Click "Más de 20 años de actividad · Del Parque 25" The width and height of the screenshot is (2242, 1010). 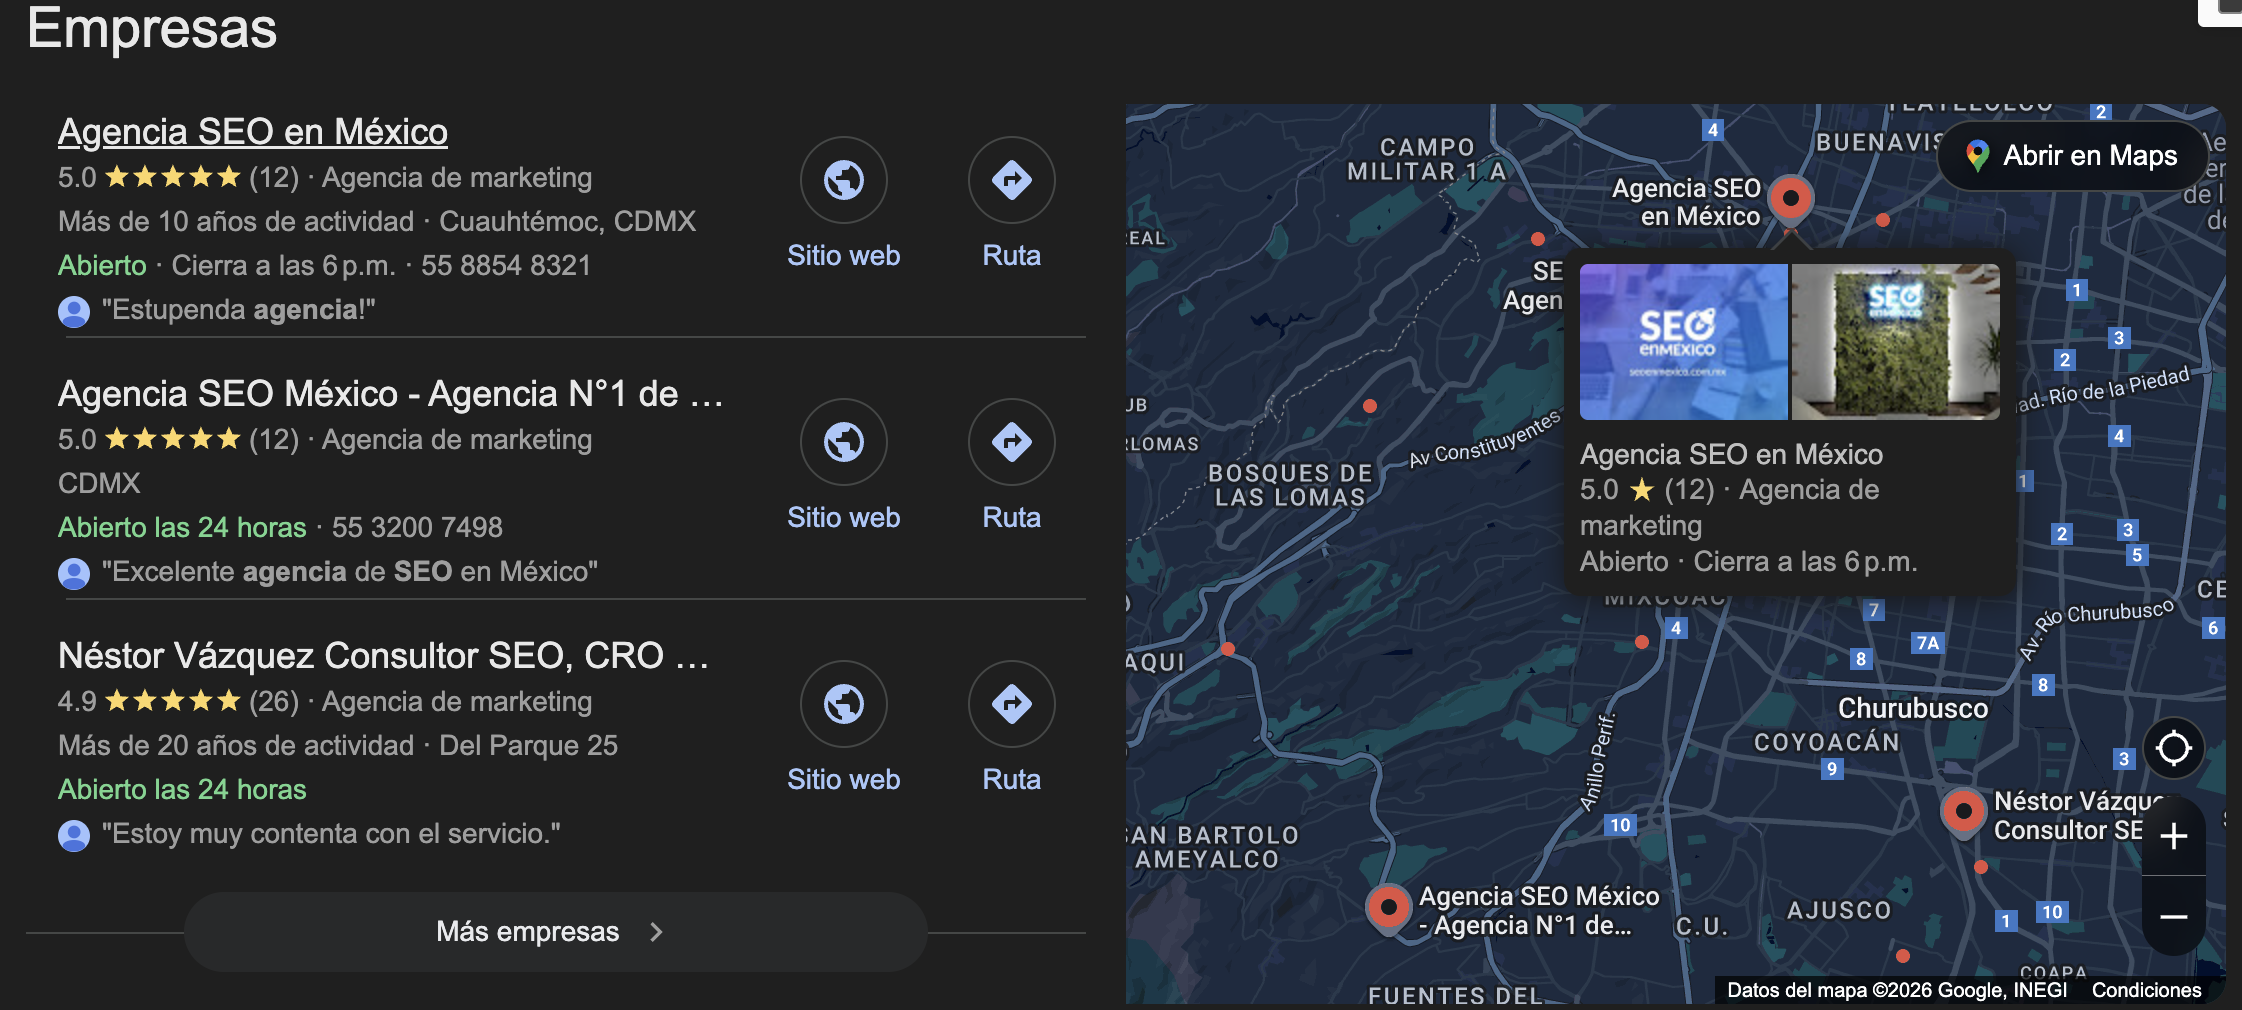click(338, 746)
